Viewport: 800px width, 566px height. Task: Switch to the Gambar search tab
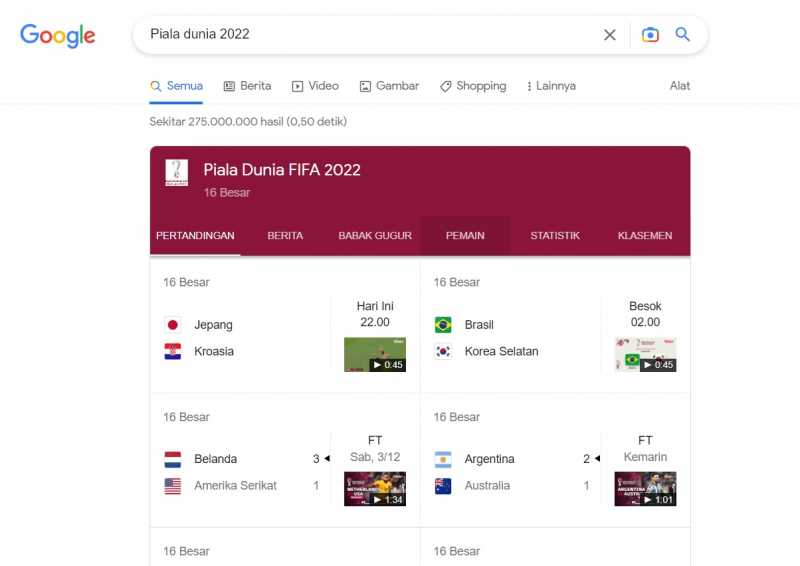click(389, 86)
